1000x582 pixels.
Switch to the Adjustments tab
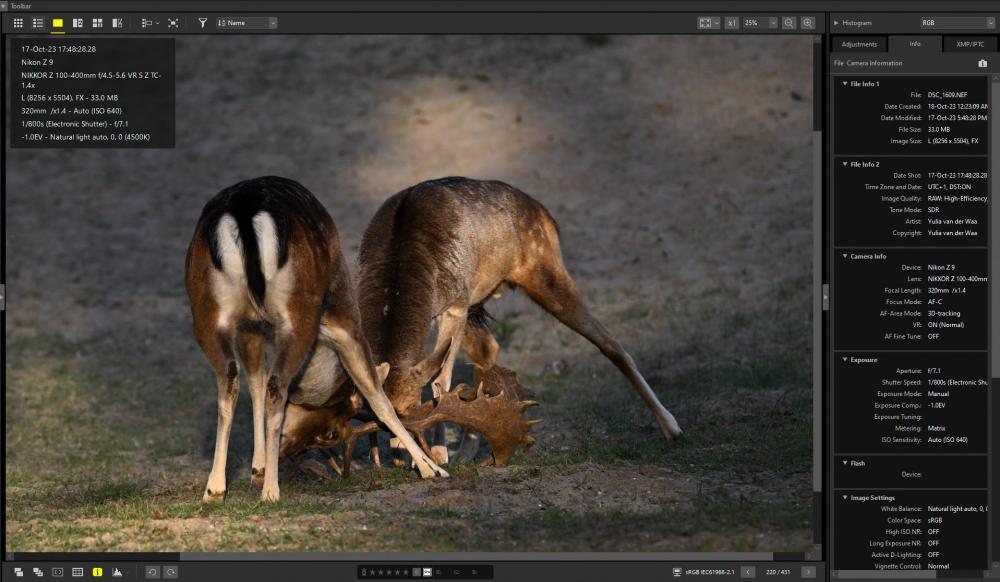coord(859,44)
